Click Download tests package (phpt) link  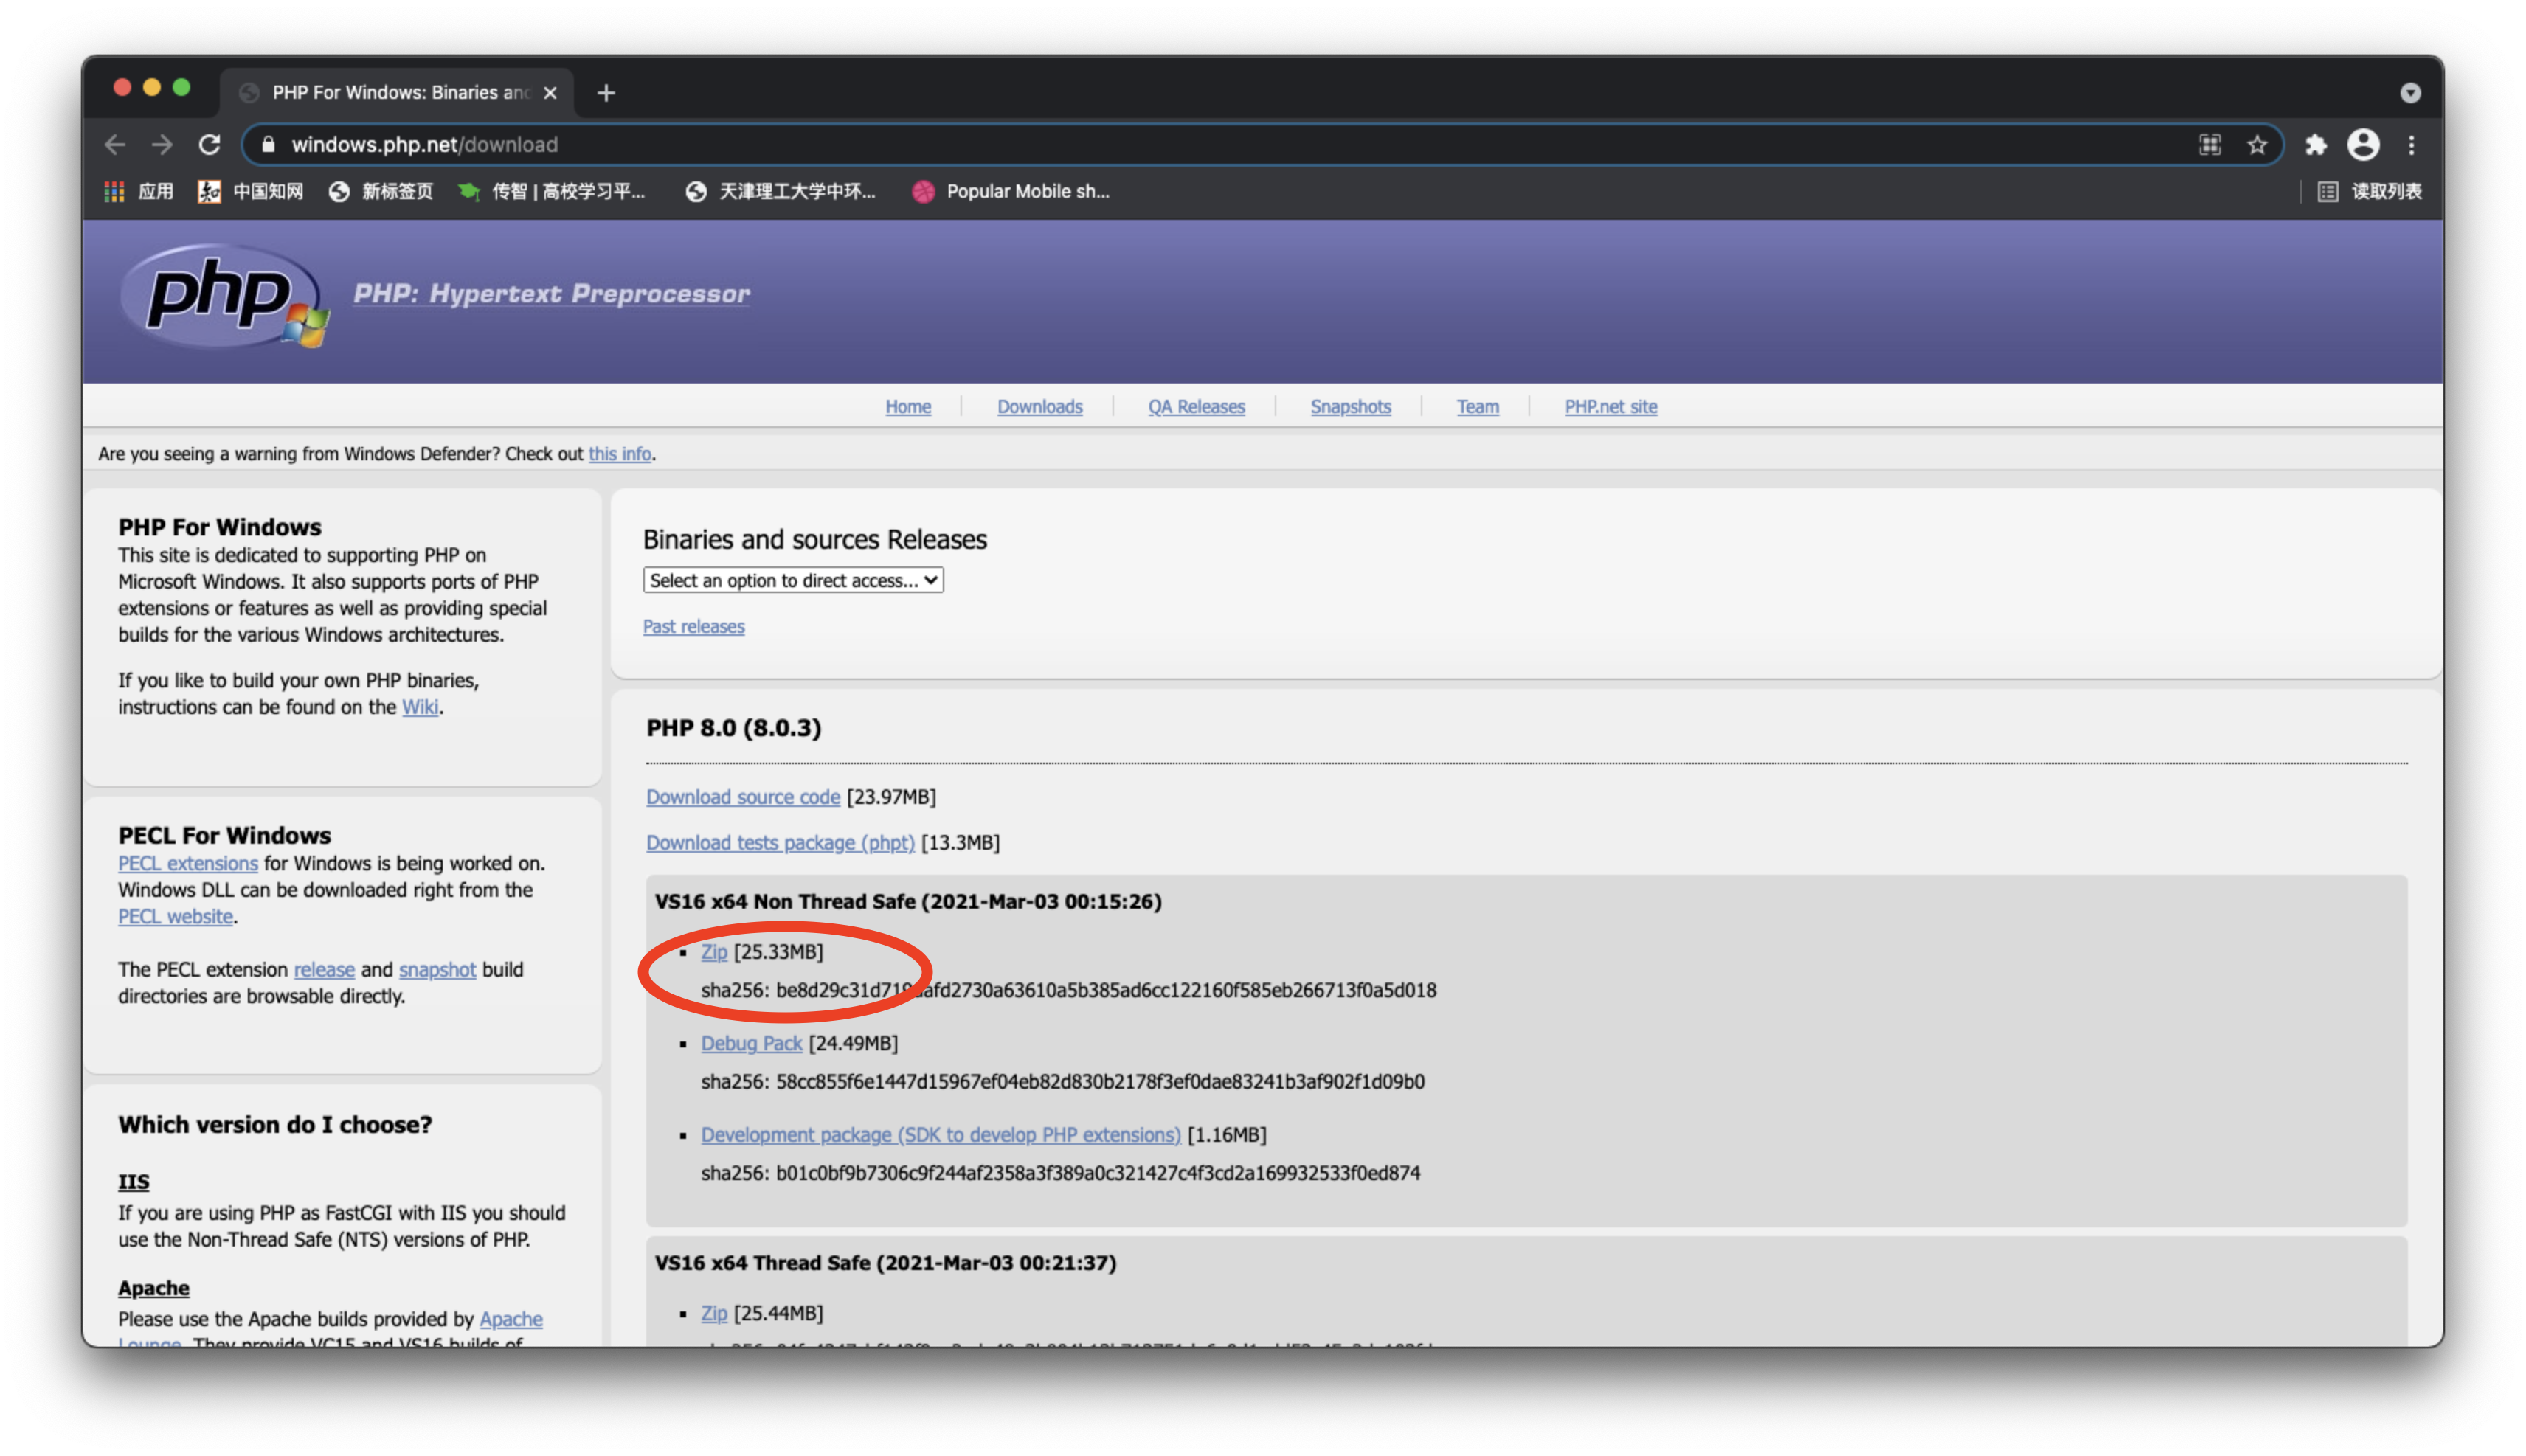[x=780, y=843]
